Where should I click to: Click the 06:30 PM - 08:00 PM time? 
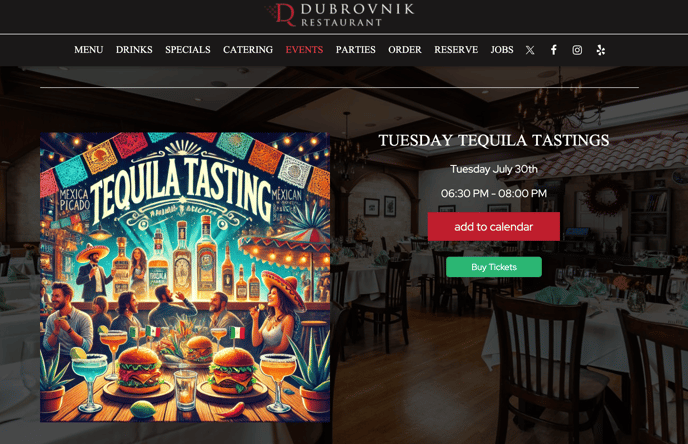coord(494,193)
